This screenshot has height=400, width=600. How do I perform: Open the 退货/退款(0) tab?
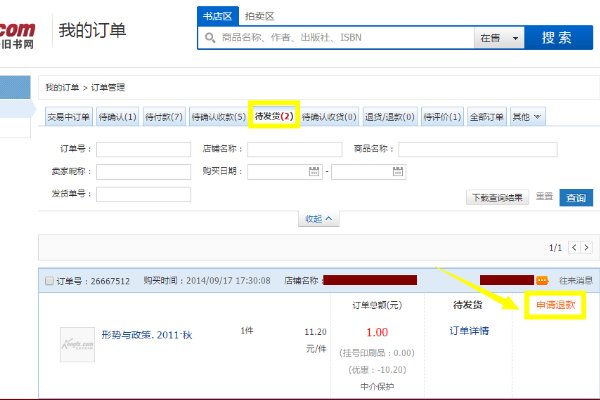click(390, 117)
